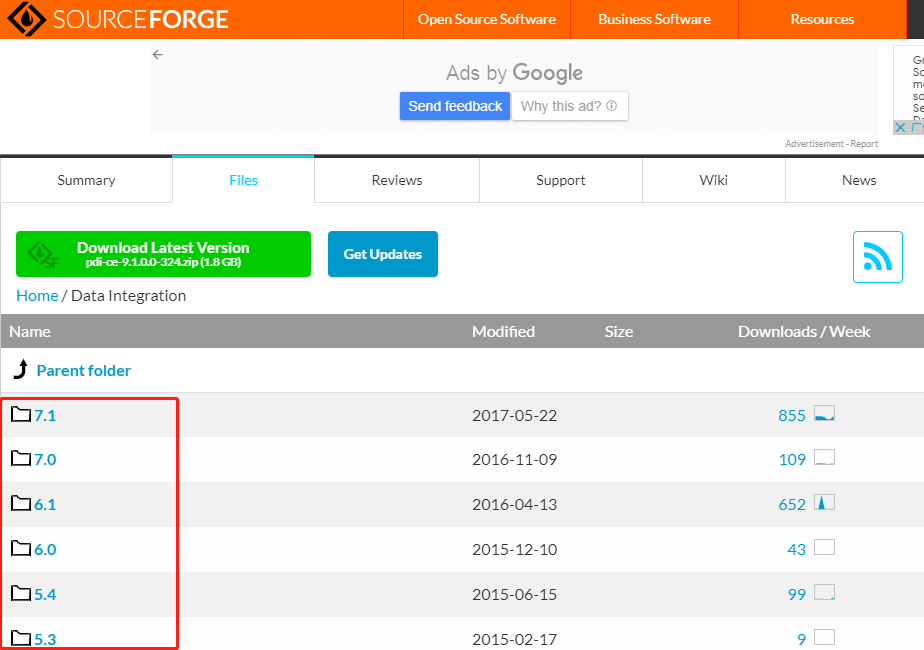Click the SOURCEFORGE wordmark text
This screenshot has width=924, height=650.
[x=140, y=19]
